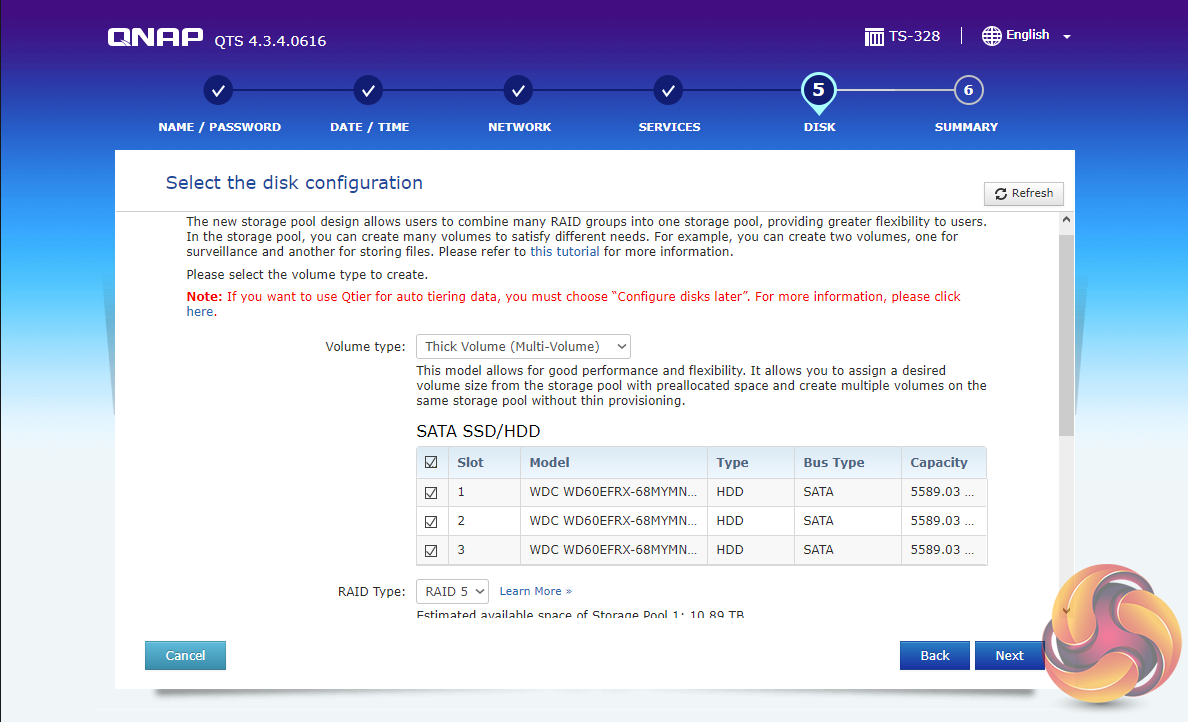Click the globe language icon
1188x722 pixels.
(992, 36)
